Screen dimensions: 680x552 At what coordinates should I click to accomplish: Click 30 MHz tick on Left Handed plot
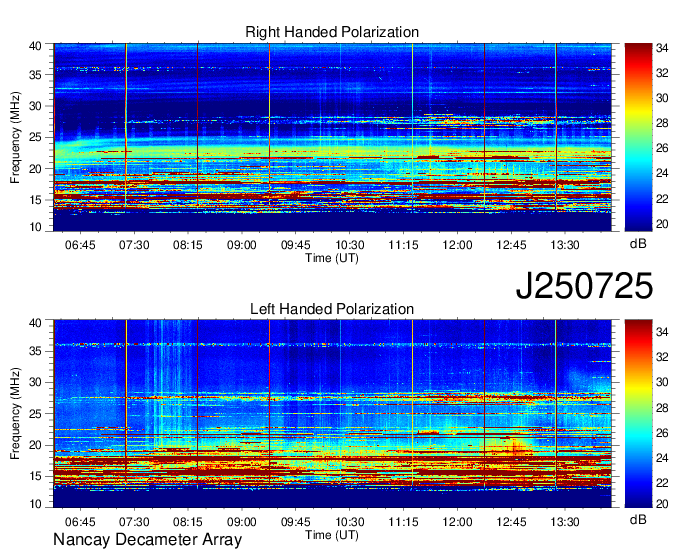[x=36, y=382]
